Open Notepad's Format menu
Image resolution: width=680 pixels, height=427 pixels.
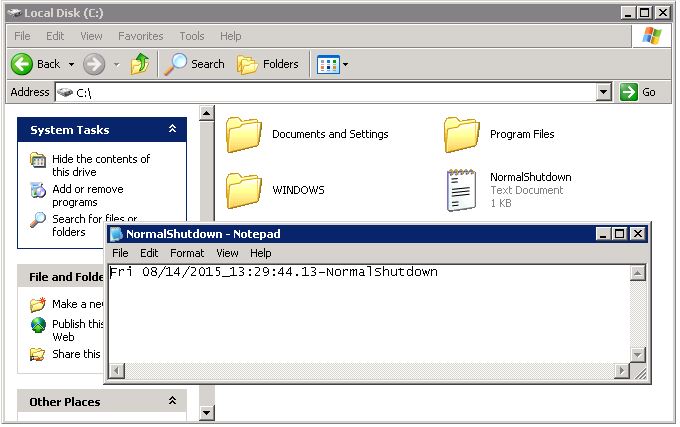(187, 253)
